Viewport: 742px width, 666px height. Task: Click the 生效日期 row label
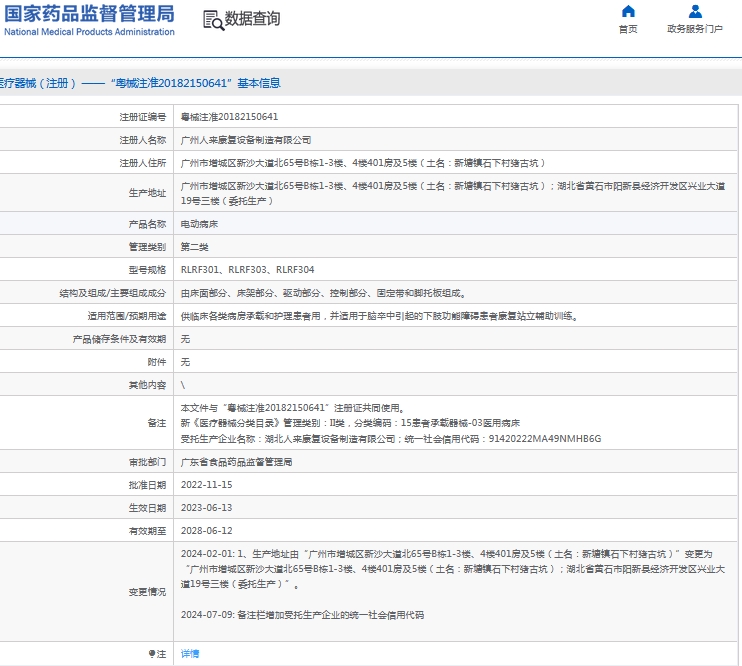(147, 508)
